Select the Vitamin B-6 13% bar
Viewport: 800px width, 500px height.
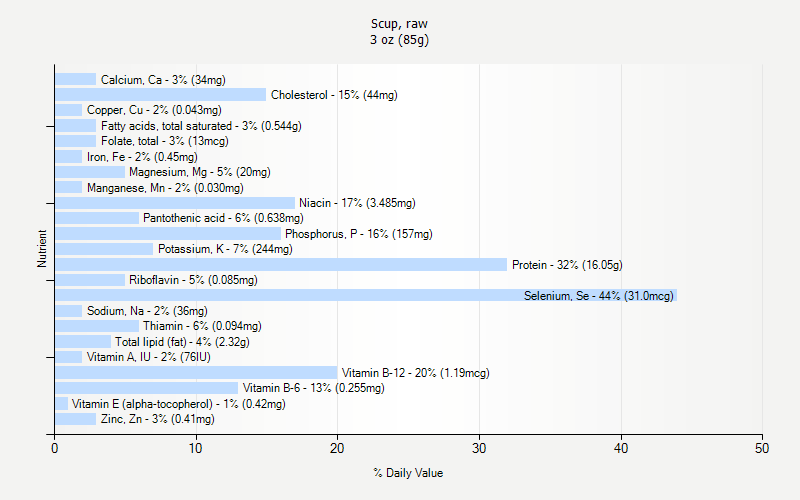coord(146,388)
